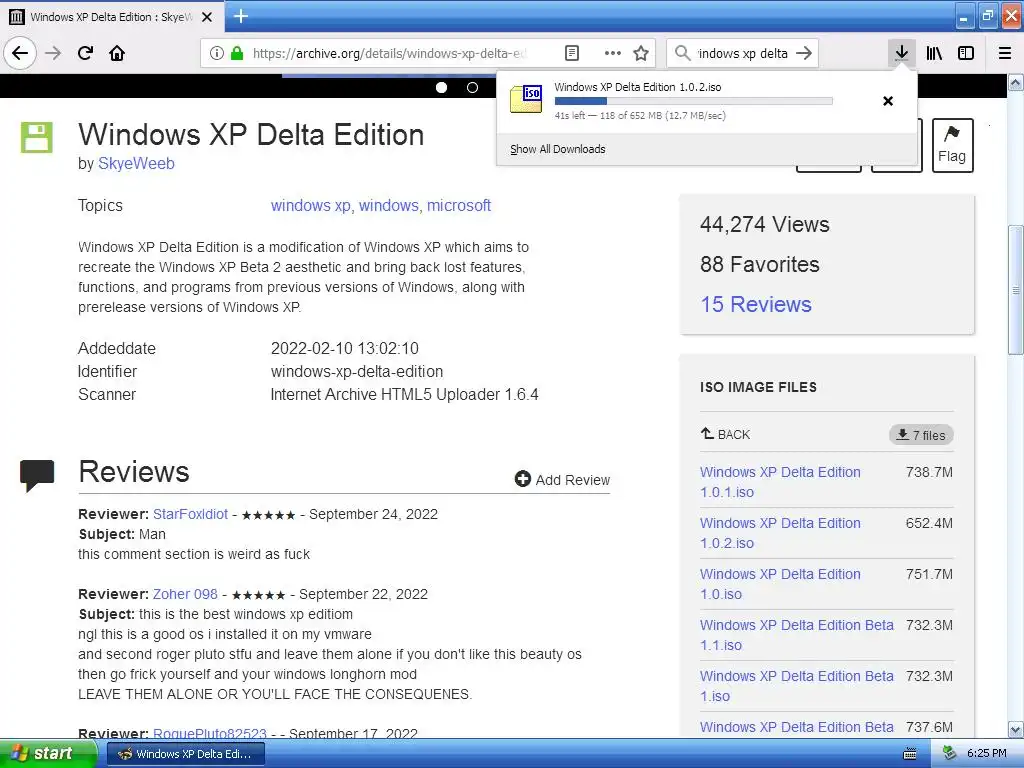The height and width of the screenshot is (768, 1024).
Task: Submit search with the arrow button
Action: 804,53
